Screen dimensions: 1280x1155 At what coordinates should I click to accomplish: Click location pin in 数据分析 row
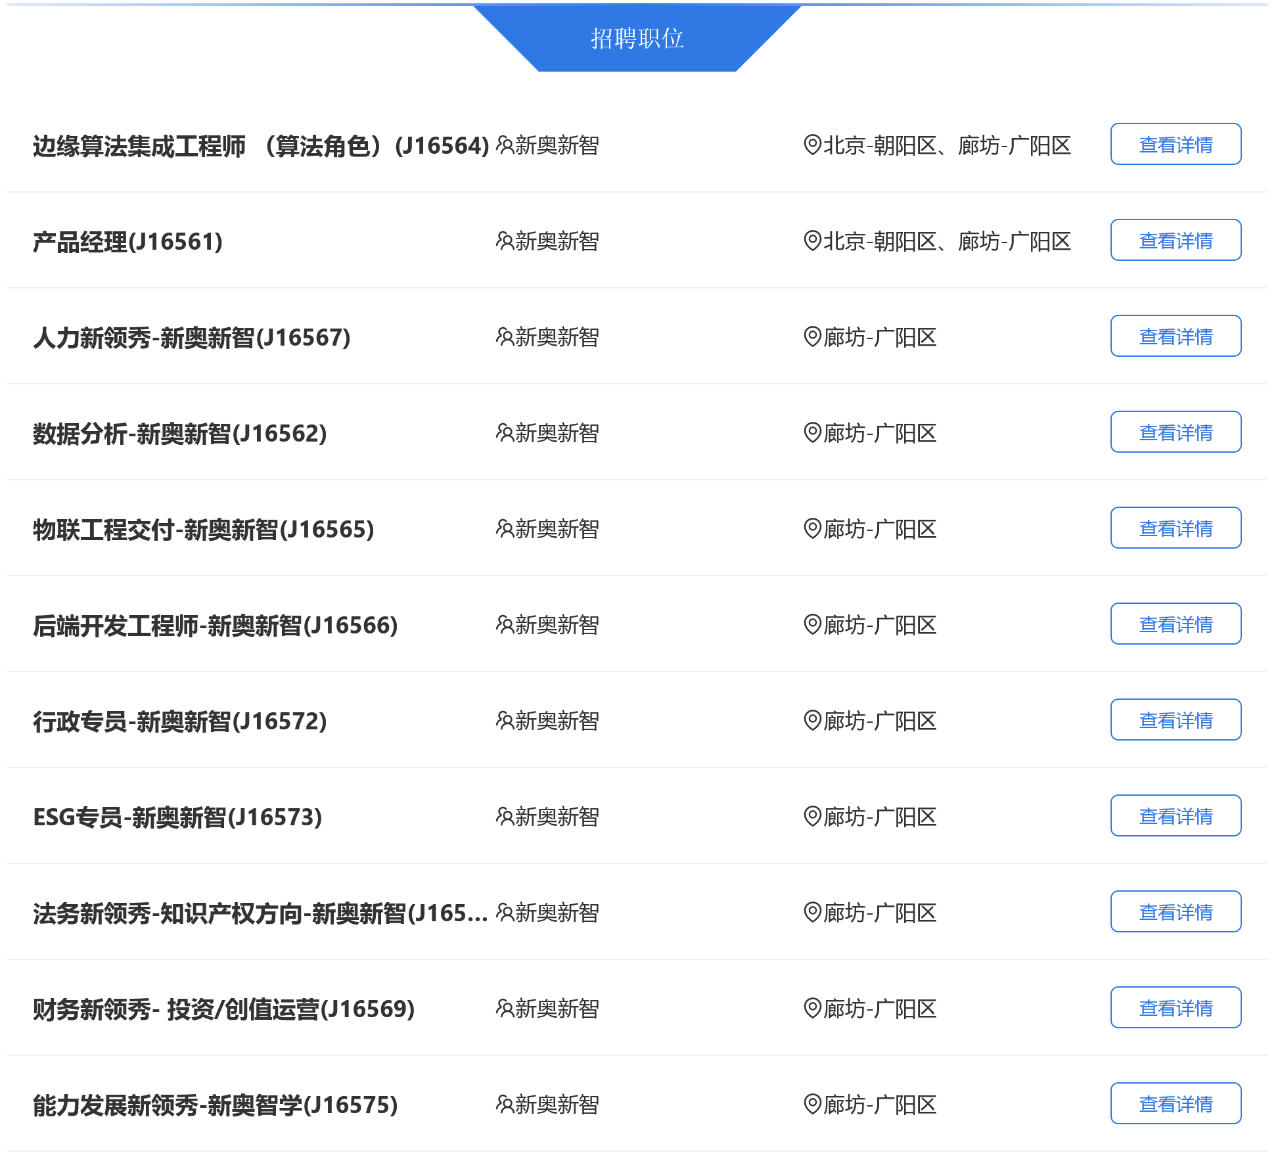click(813, 433)
